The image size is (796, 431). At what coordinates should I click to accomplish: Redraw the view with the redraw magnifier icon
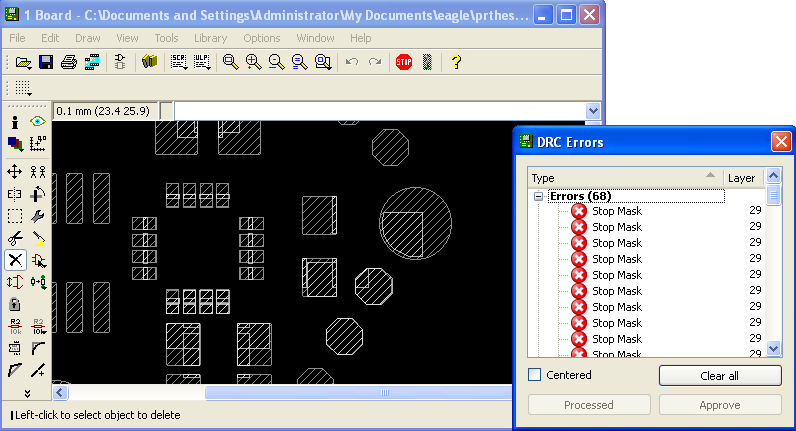tap(300, 62)
